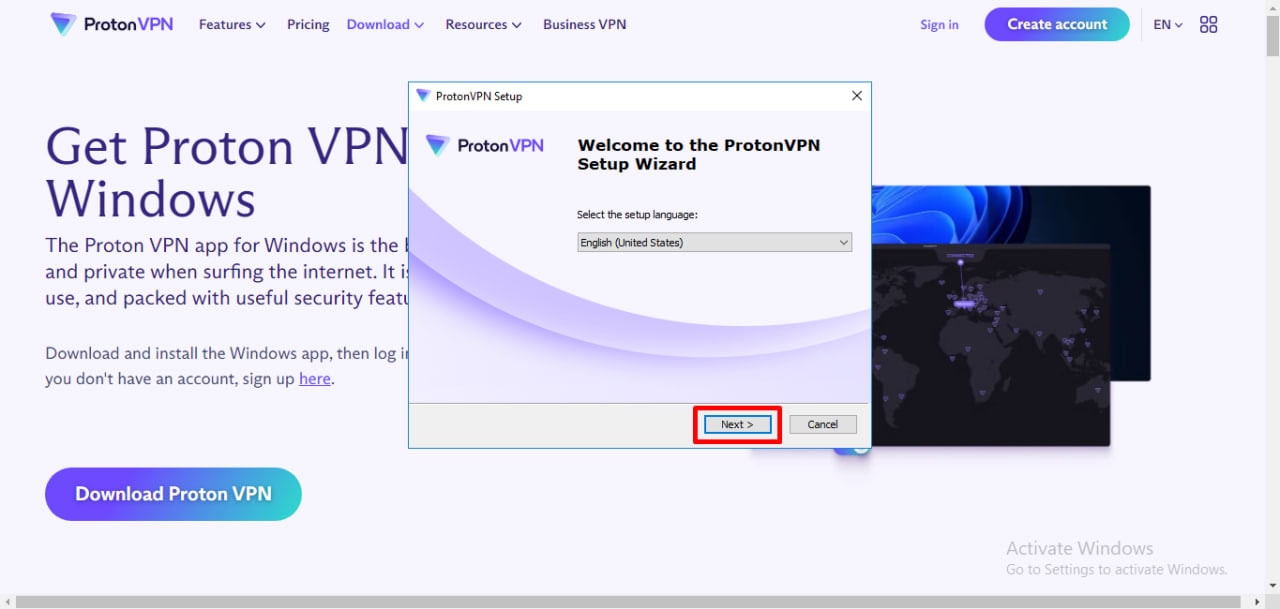Click Next in the setup wizard
1280x609 pixels.
pyautogui.click(x=737, y=425)
